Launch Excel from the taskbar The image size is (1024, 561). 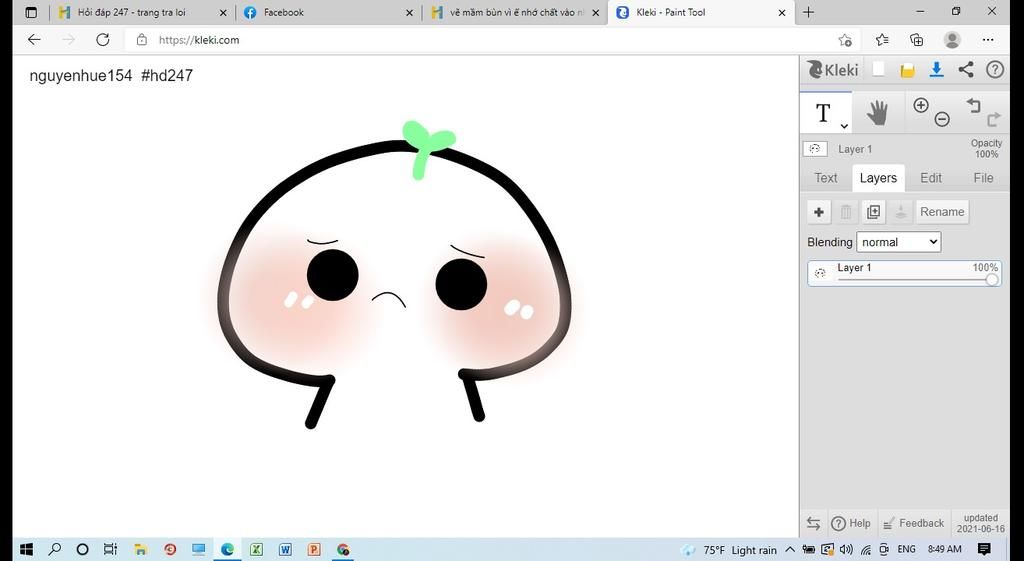coord(256,549)
